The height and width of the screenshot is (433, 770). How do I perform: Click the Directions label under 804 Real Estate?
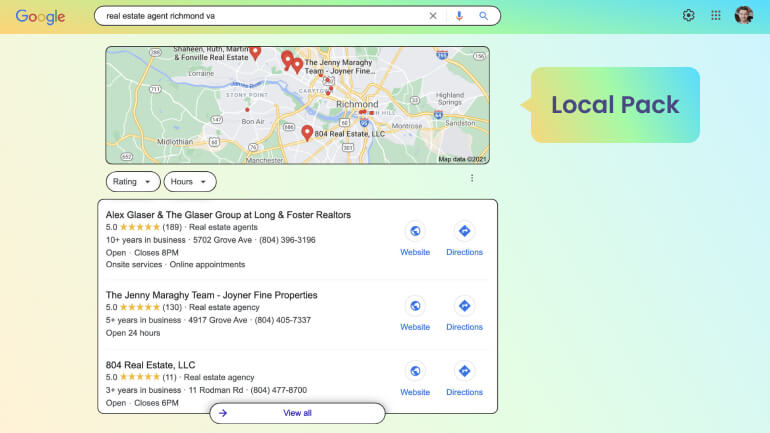click(x=464, y=392)
